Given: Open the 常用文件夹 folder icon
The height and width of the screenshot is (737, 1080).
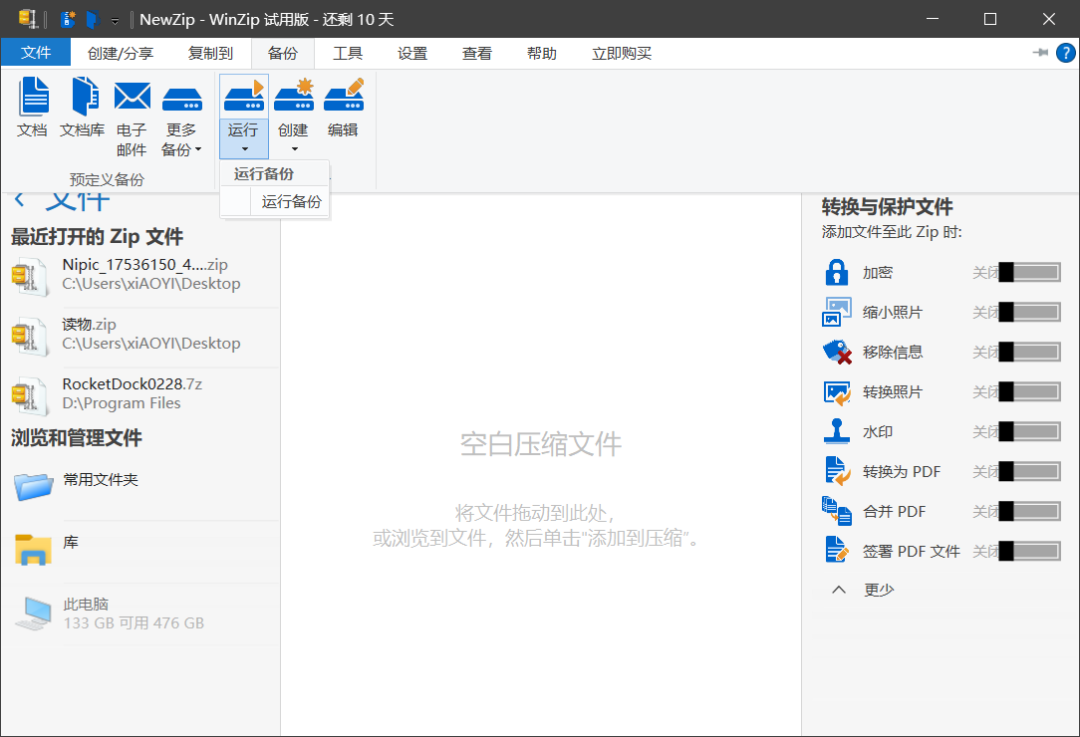Looking at the screenshot, I should tap(34, 485).
